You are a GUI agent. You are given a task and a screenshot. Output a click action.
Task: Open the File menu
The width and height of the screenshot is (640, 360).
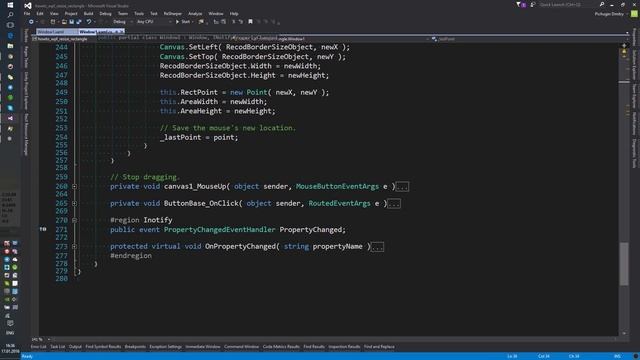(27, 13)
